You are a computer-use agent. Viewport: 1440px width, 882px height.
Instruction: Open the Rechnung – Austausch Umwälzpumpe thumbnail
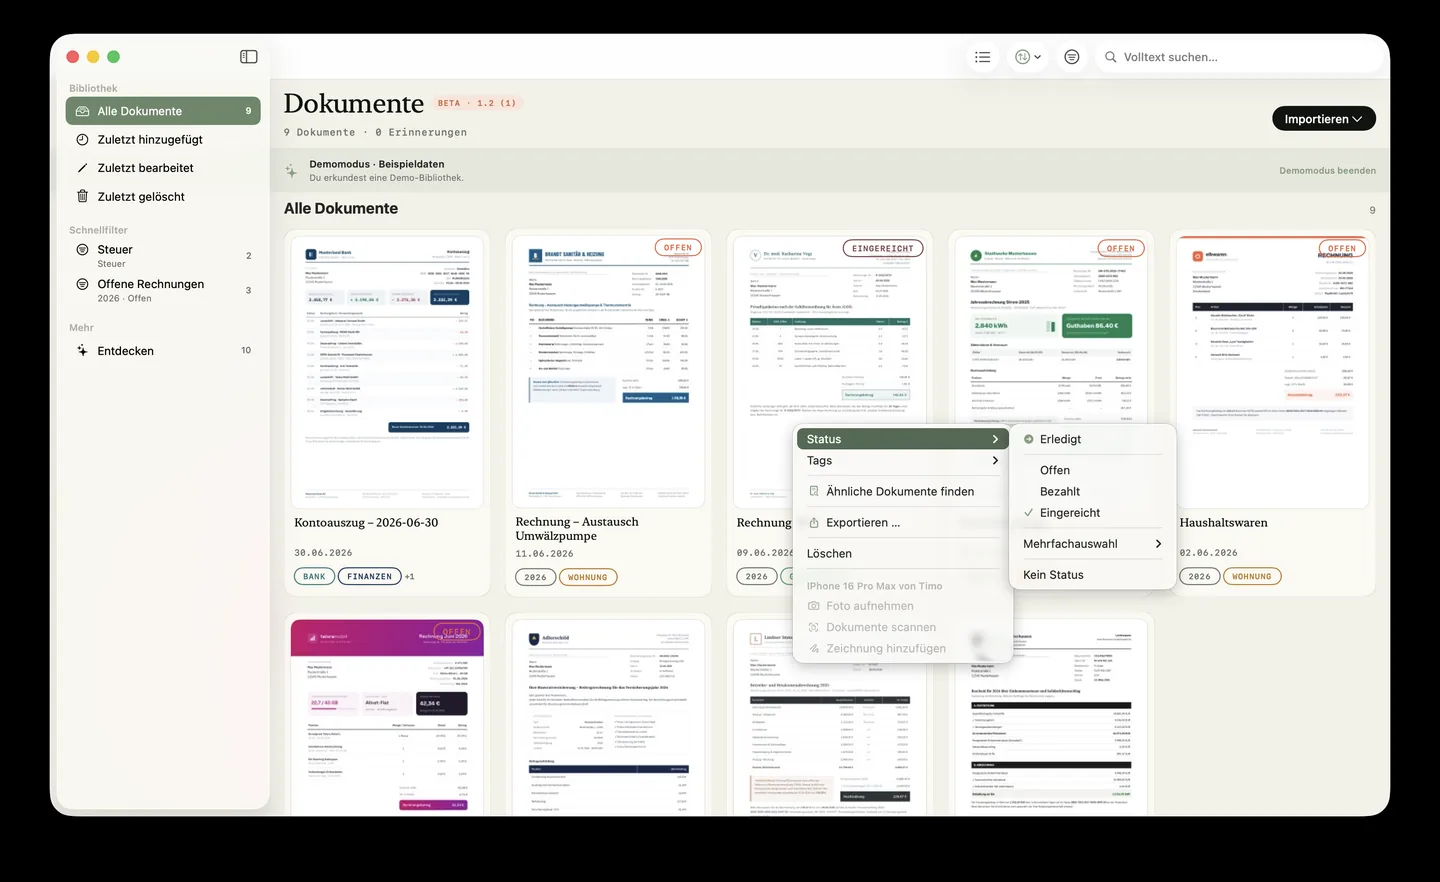[608, 372]
